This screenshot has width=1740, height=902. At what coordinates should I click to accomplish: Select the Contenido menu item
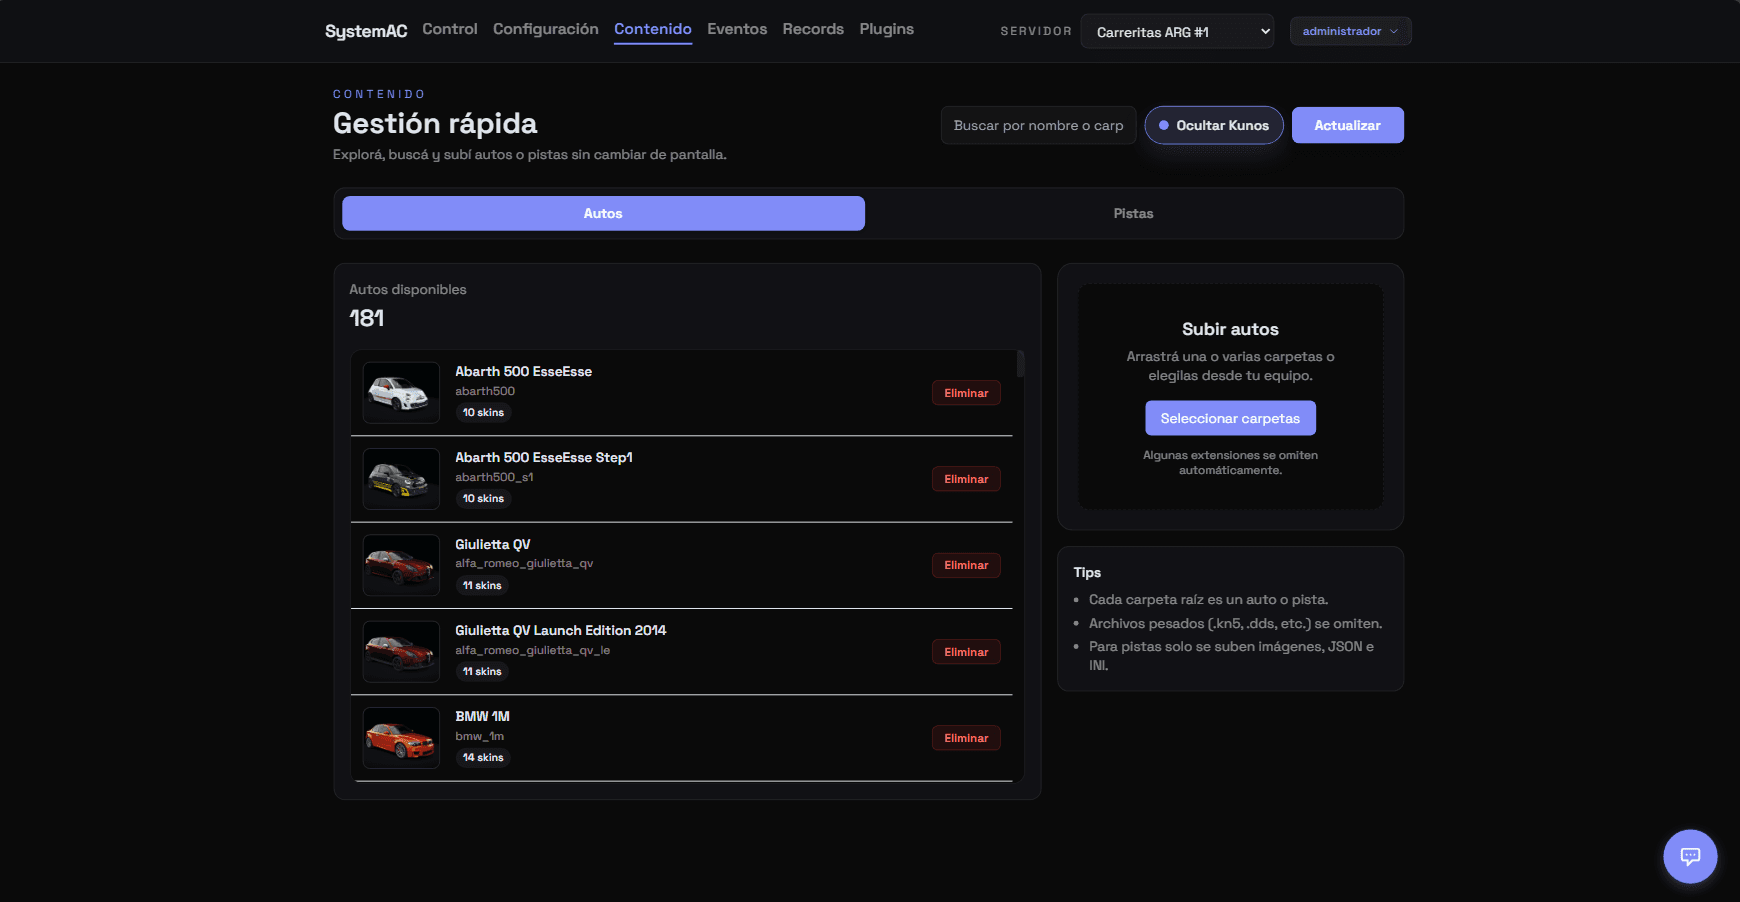coord(653,29)
